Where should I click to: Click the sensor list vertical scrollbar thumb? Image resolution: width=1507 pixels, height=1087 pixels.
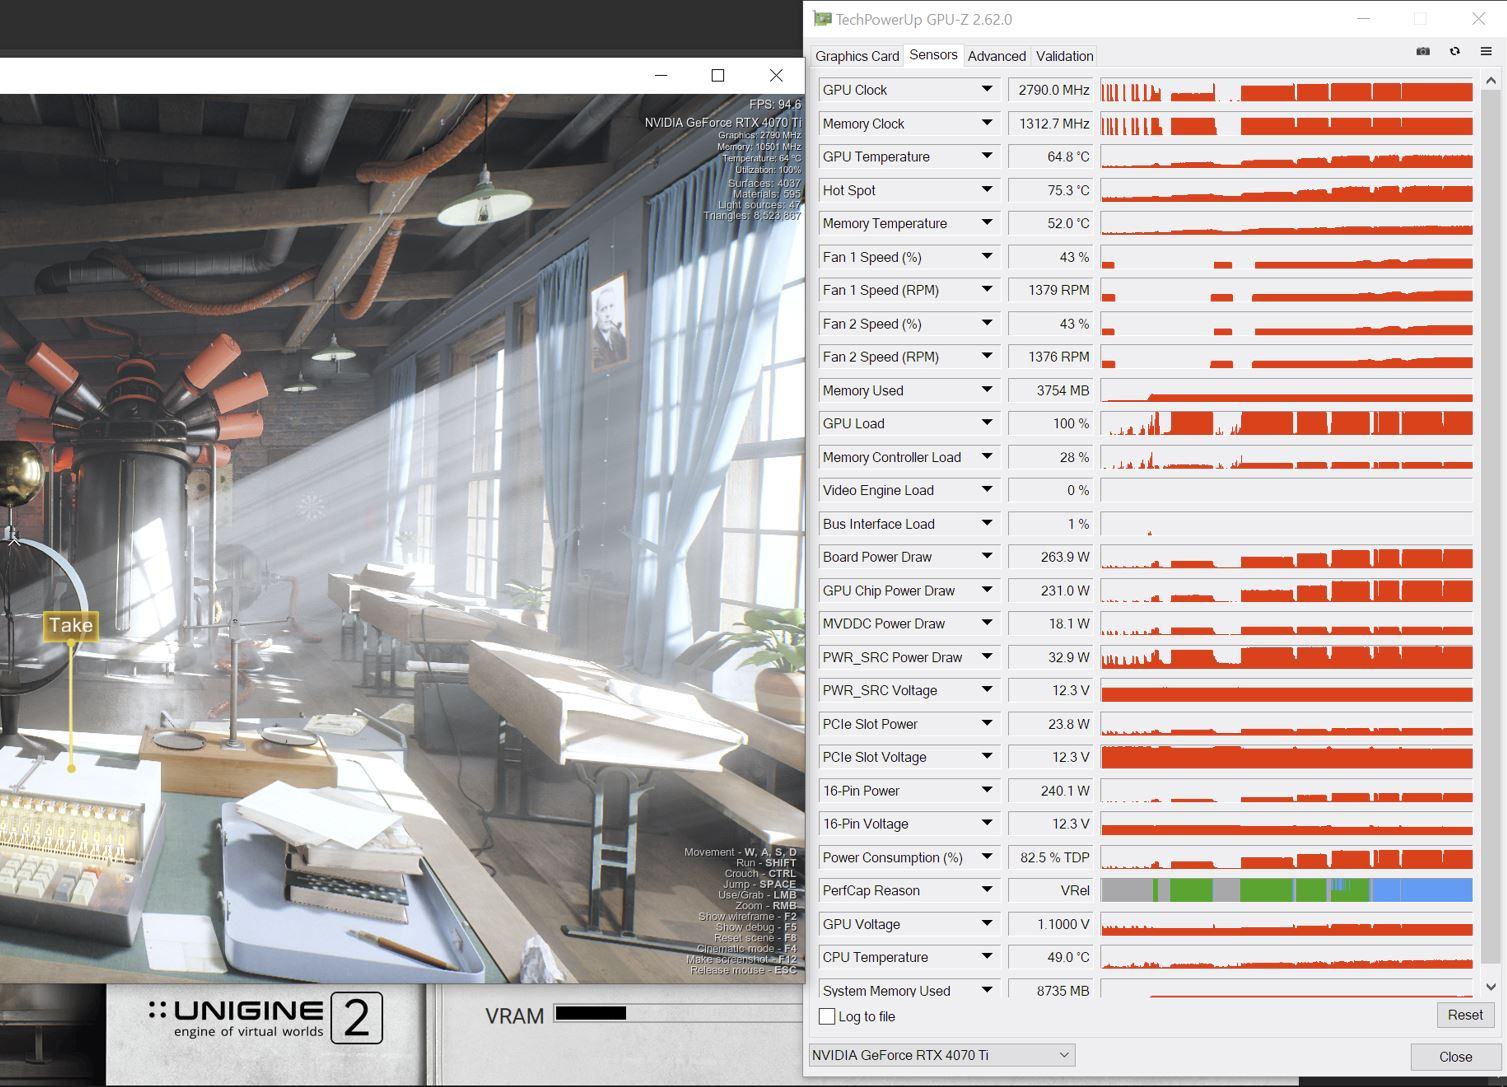(1491, 528)
